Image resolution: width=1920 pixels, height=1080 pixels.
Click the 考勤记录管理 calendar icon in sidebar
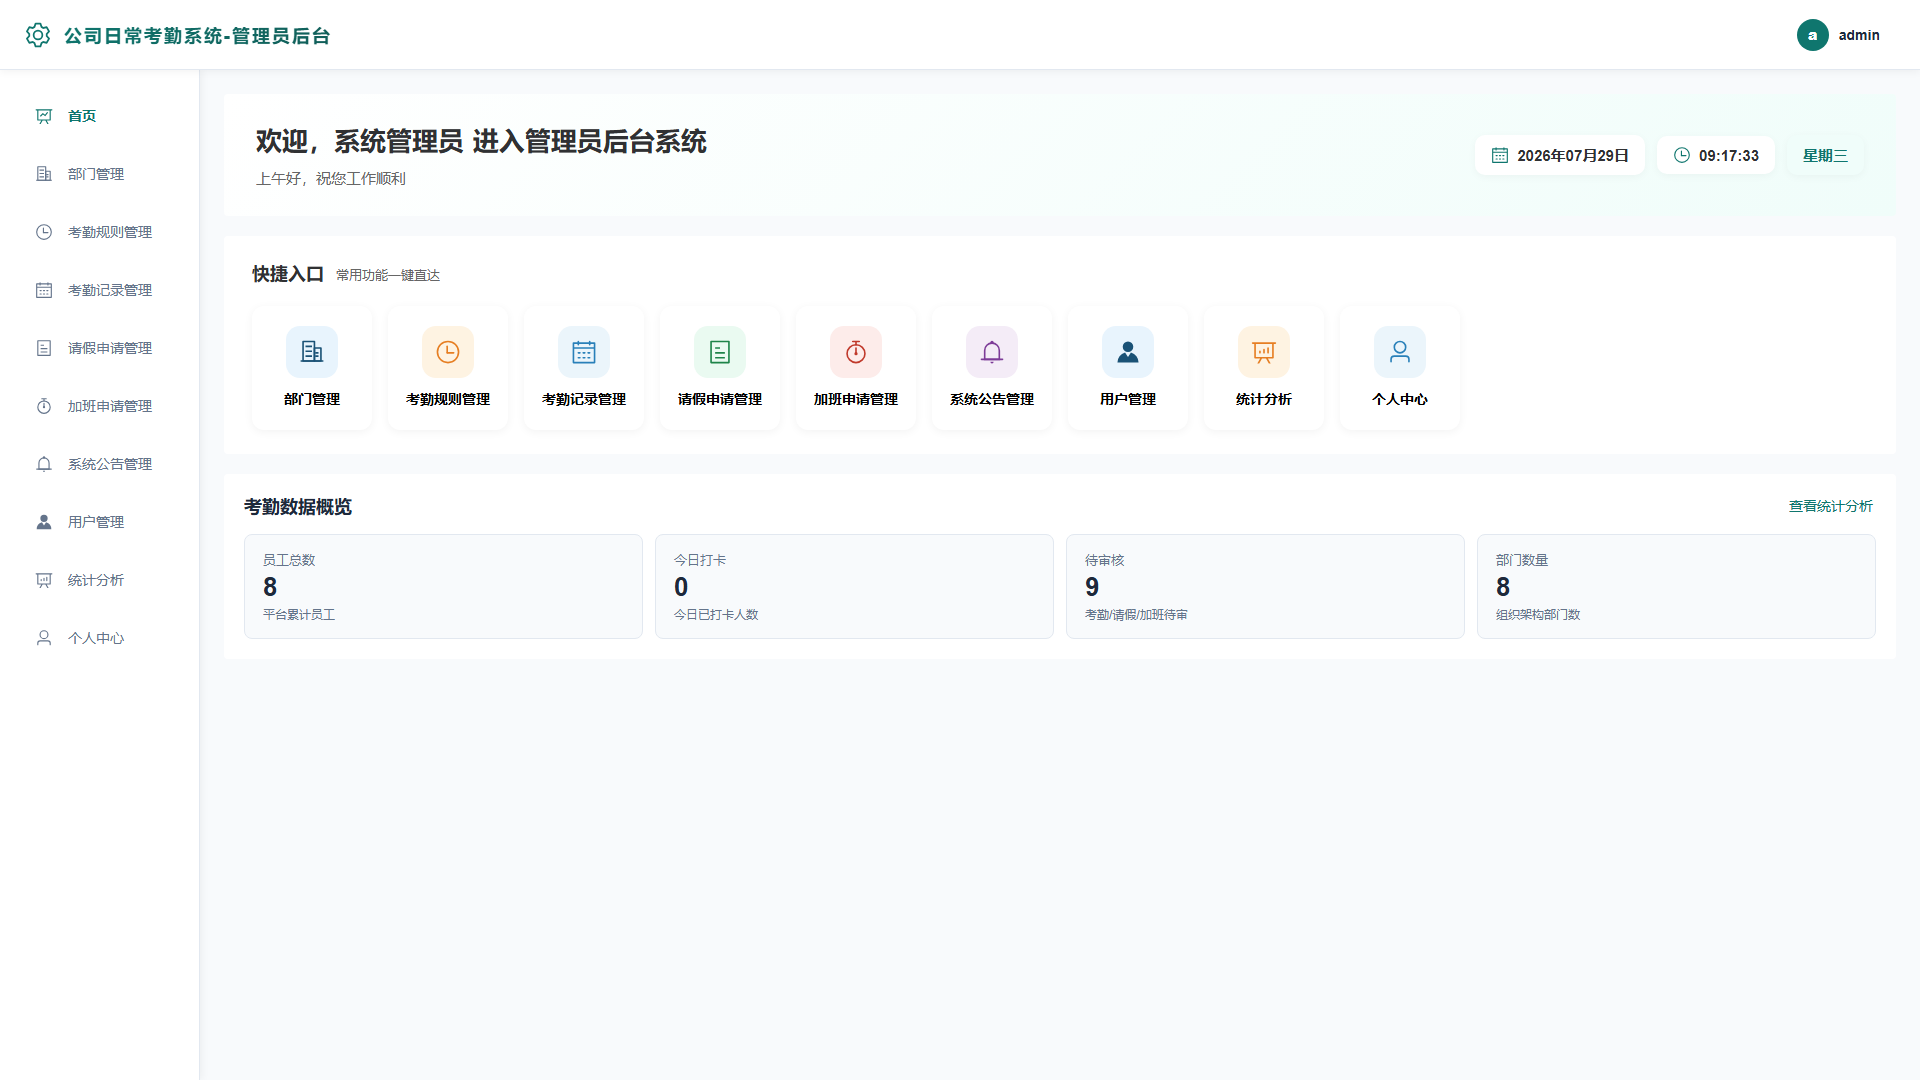[44, 290]
